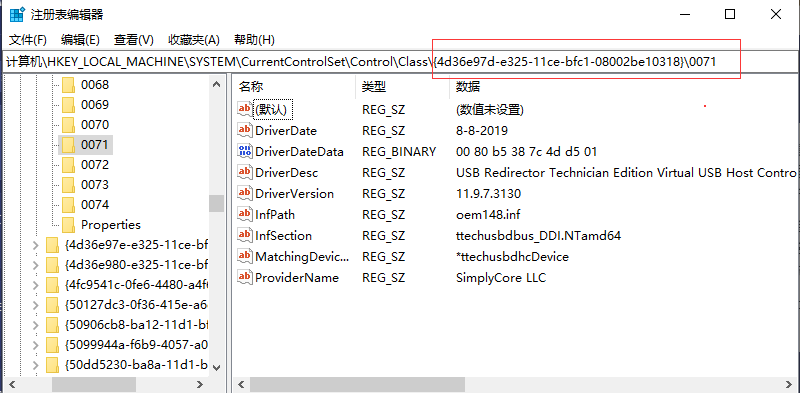800x393 pixels.
Task: Select the oem148.inf data cell
Action: [x=488, y=214]
